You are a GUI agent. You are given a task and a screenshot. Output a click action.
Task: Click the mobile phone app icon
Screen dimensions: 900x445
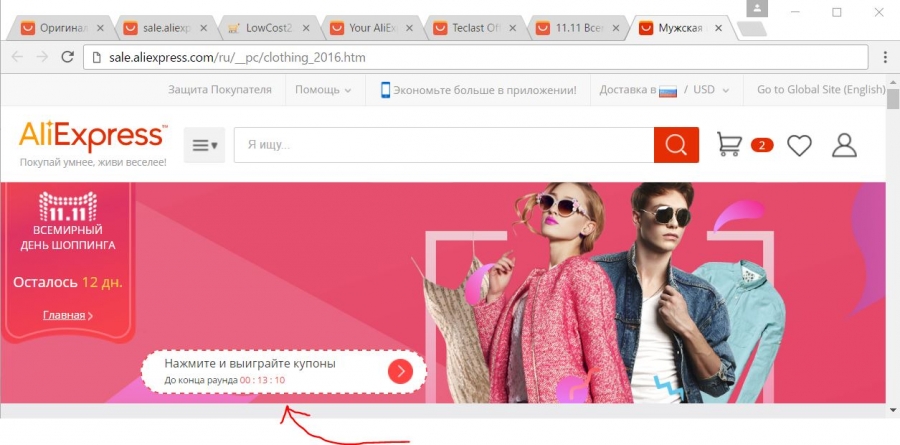tap(385, 90)
